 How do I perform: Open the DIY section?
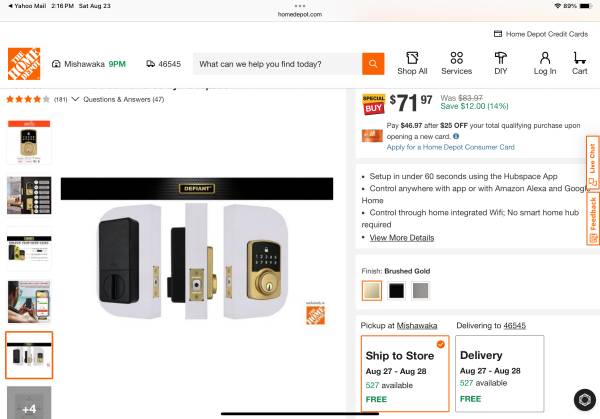pyautogui.click(x=500, y=63)
